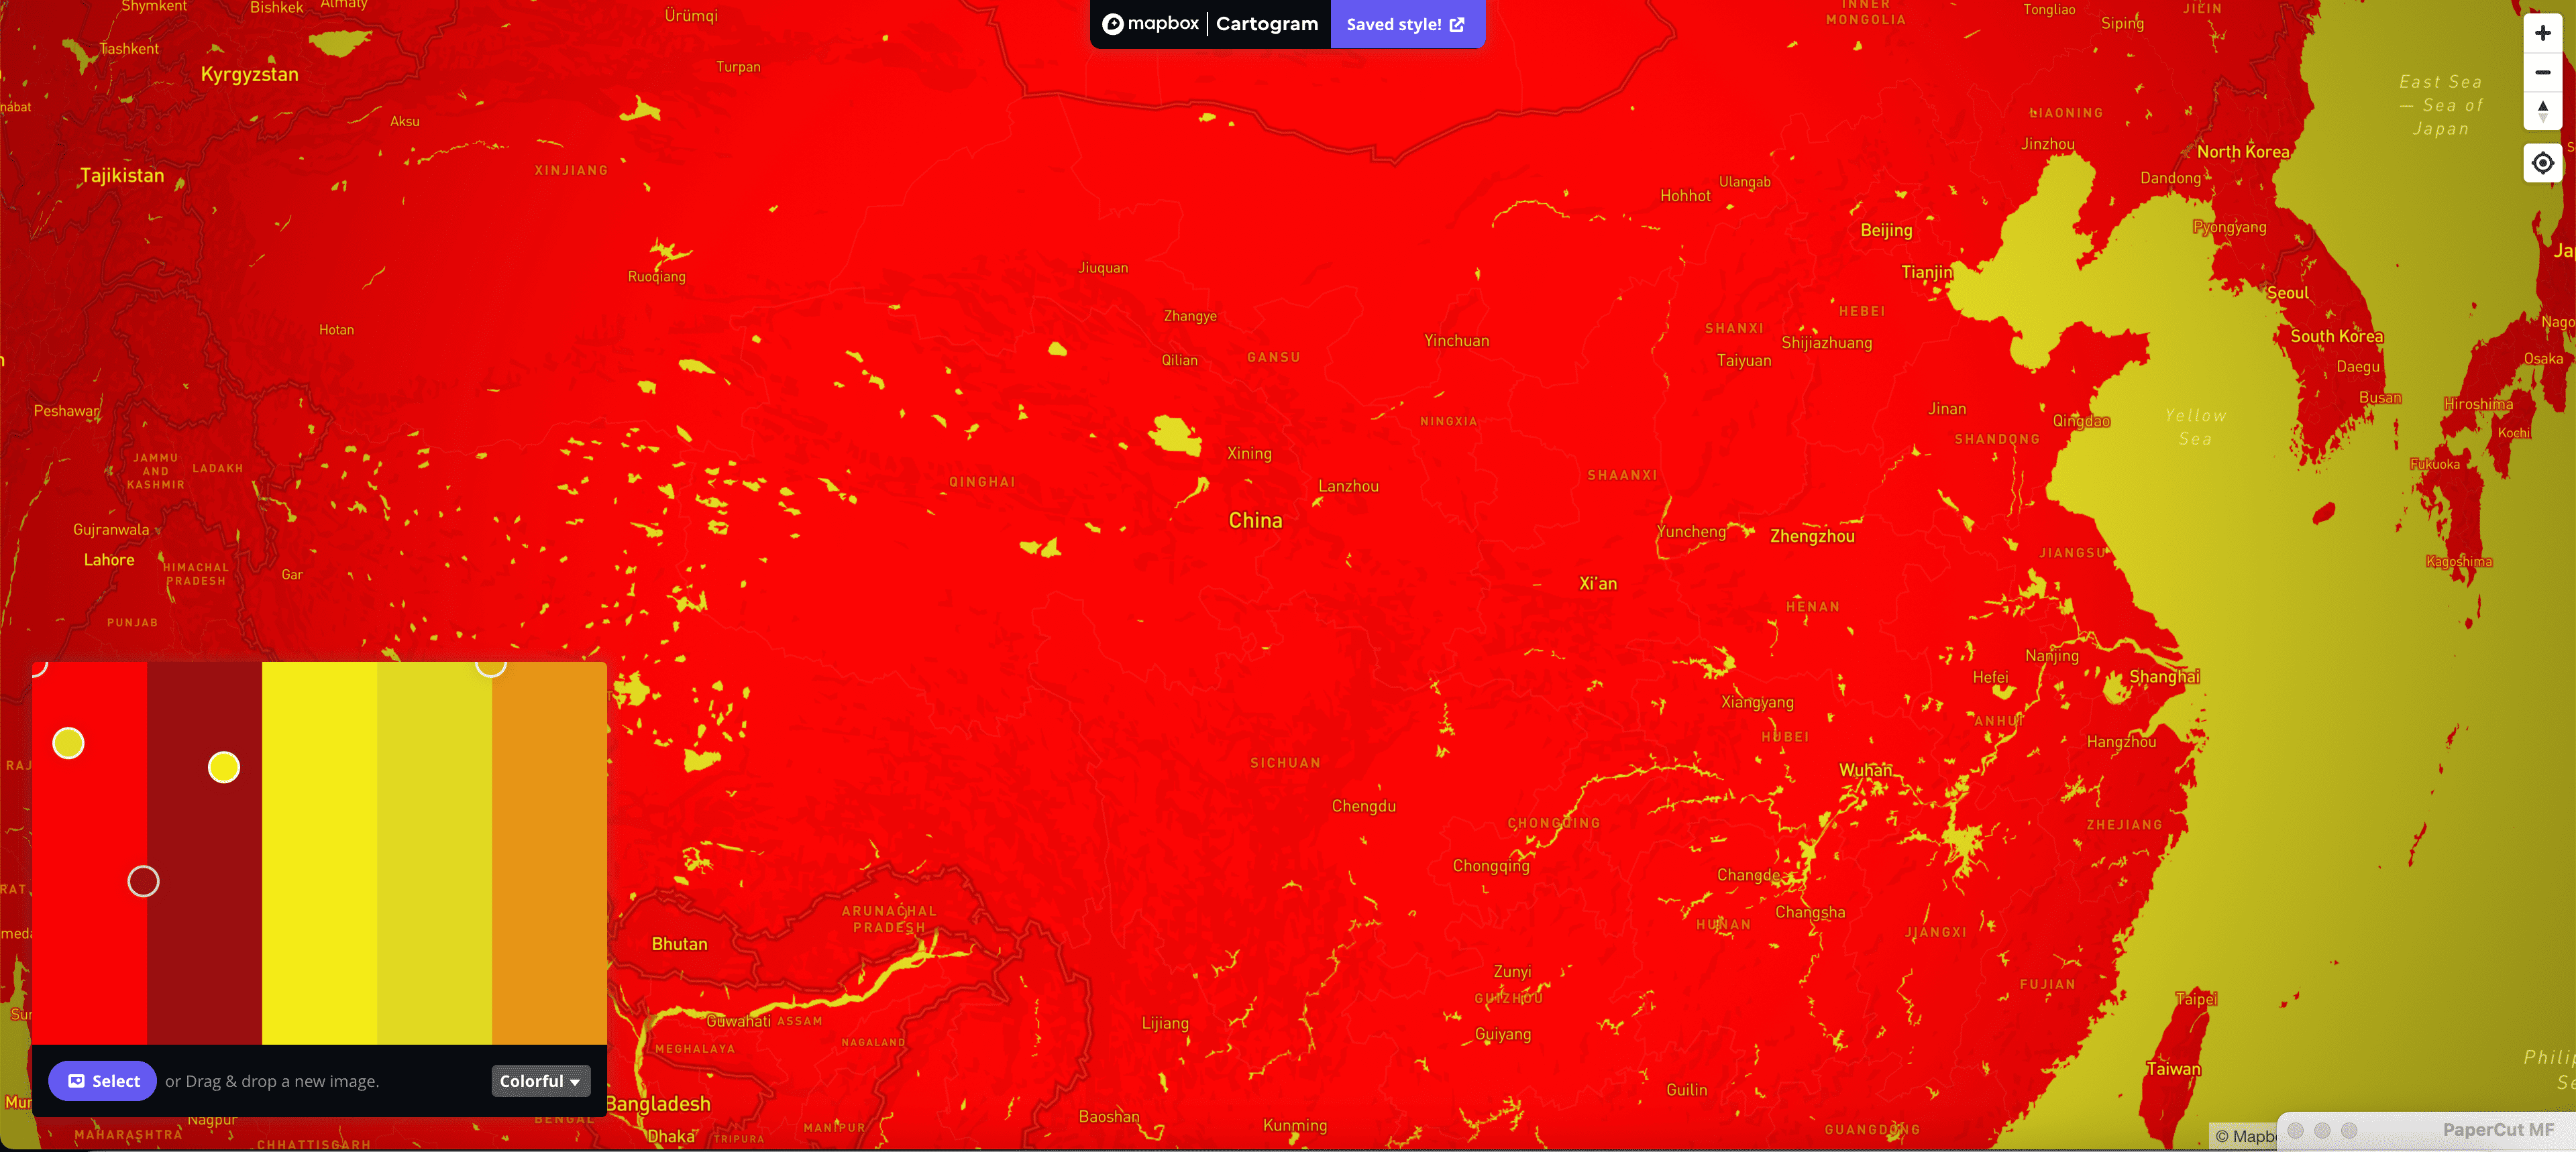Open the © Mapbox attribution link
2576x1152 pixels.
click(2243, 1136)
